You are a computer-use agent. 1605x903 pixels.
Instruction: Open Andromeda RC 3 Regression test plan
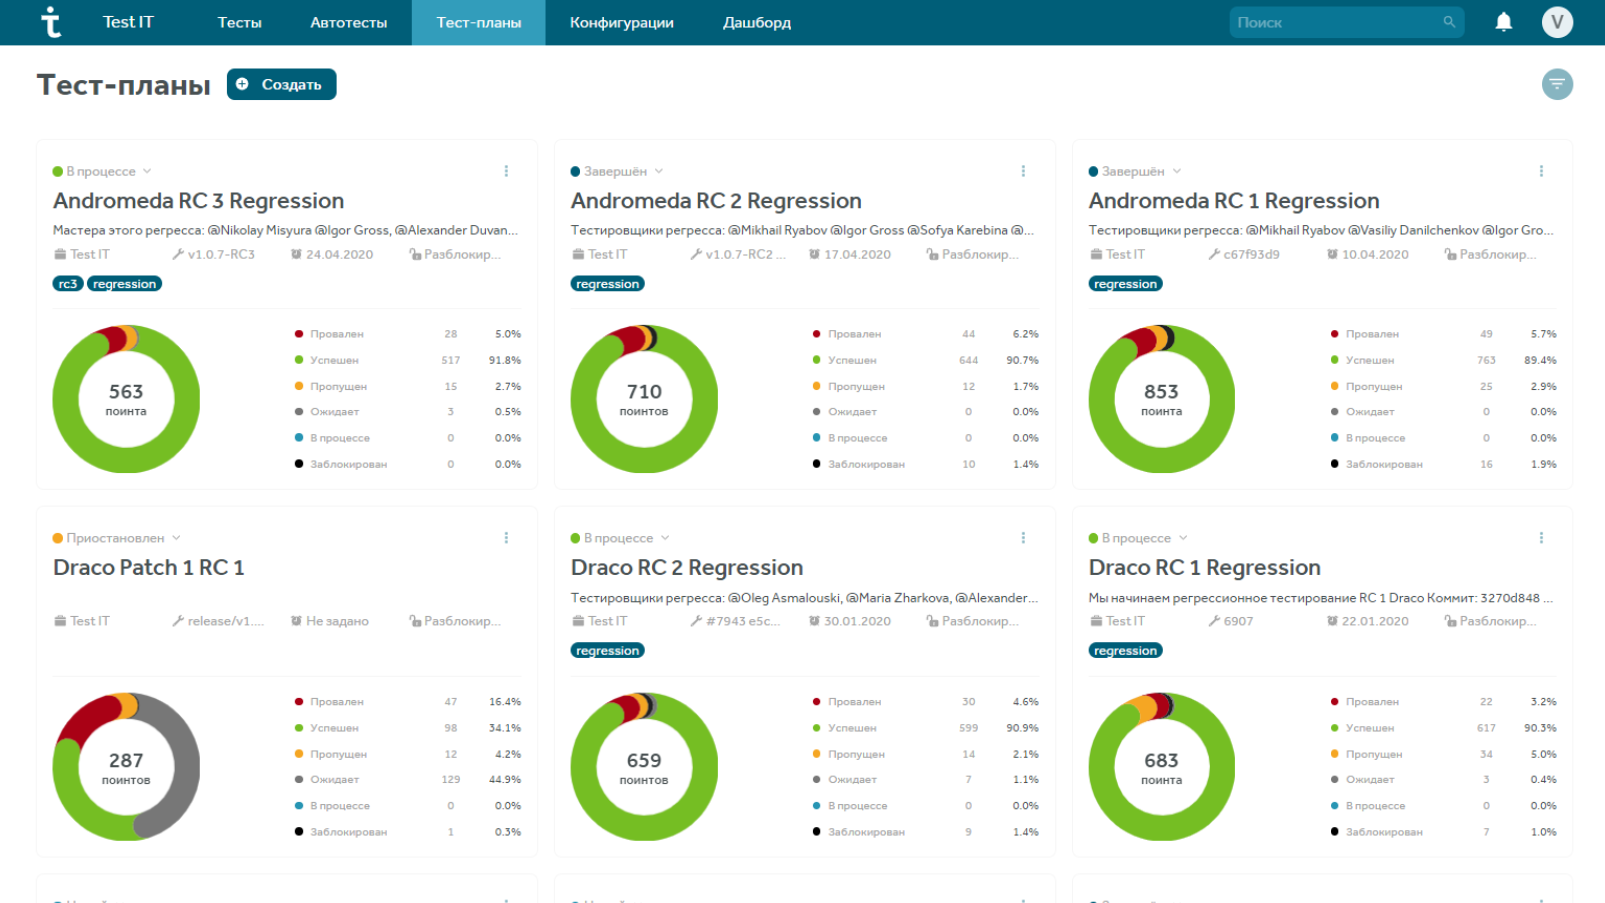pyautogui.click(x=199, y=201)
